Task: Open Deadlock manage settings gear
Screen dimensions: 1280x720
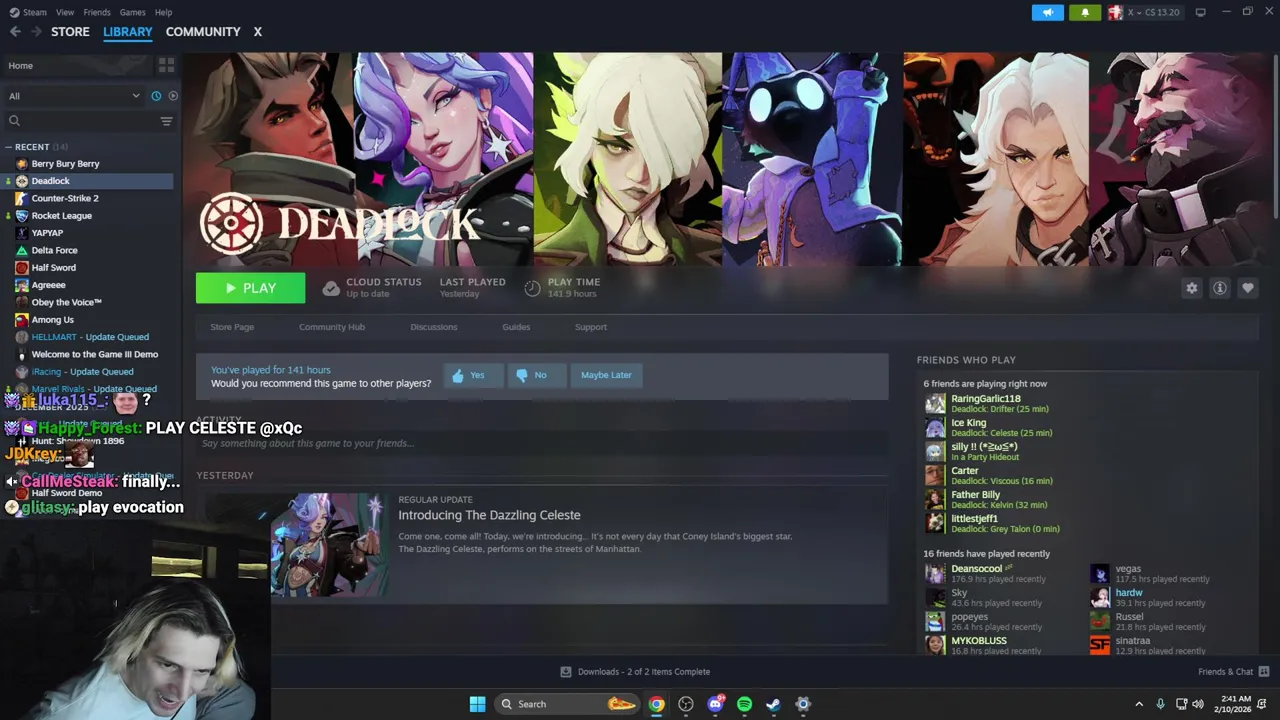Action: pos(1191,288)
